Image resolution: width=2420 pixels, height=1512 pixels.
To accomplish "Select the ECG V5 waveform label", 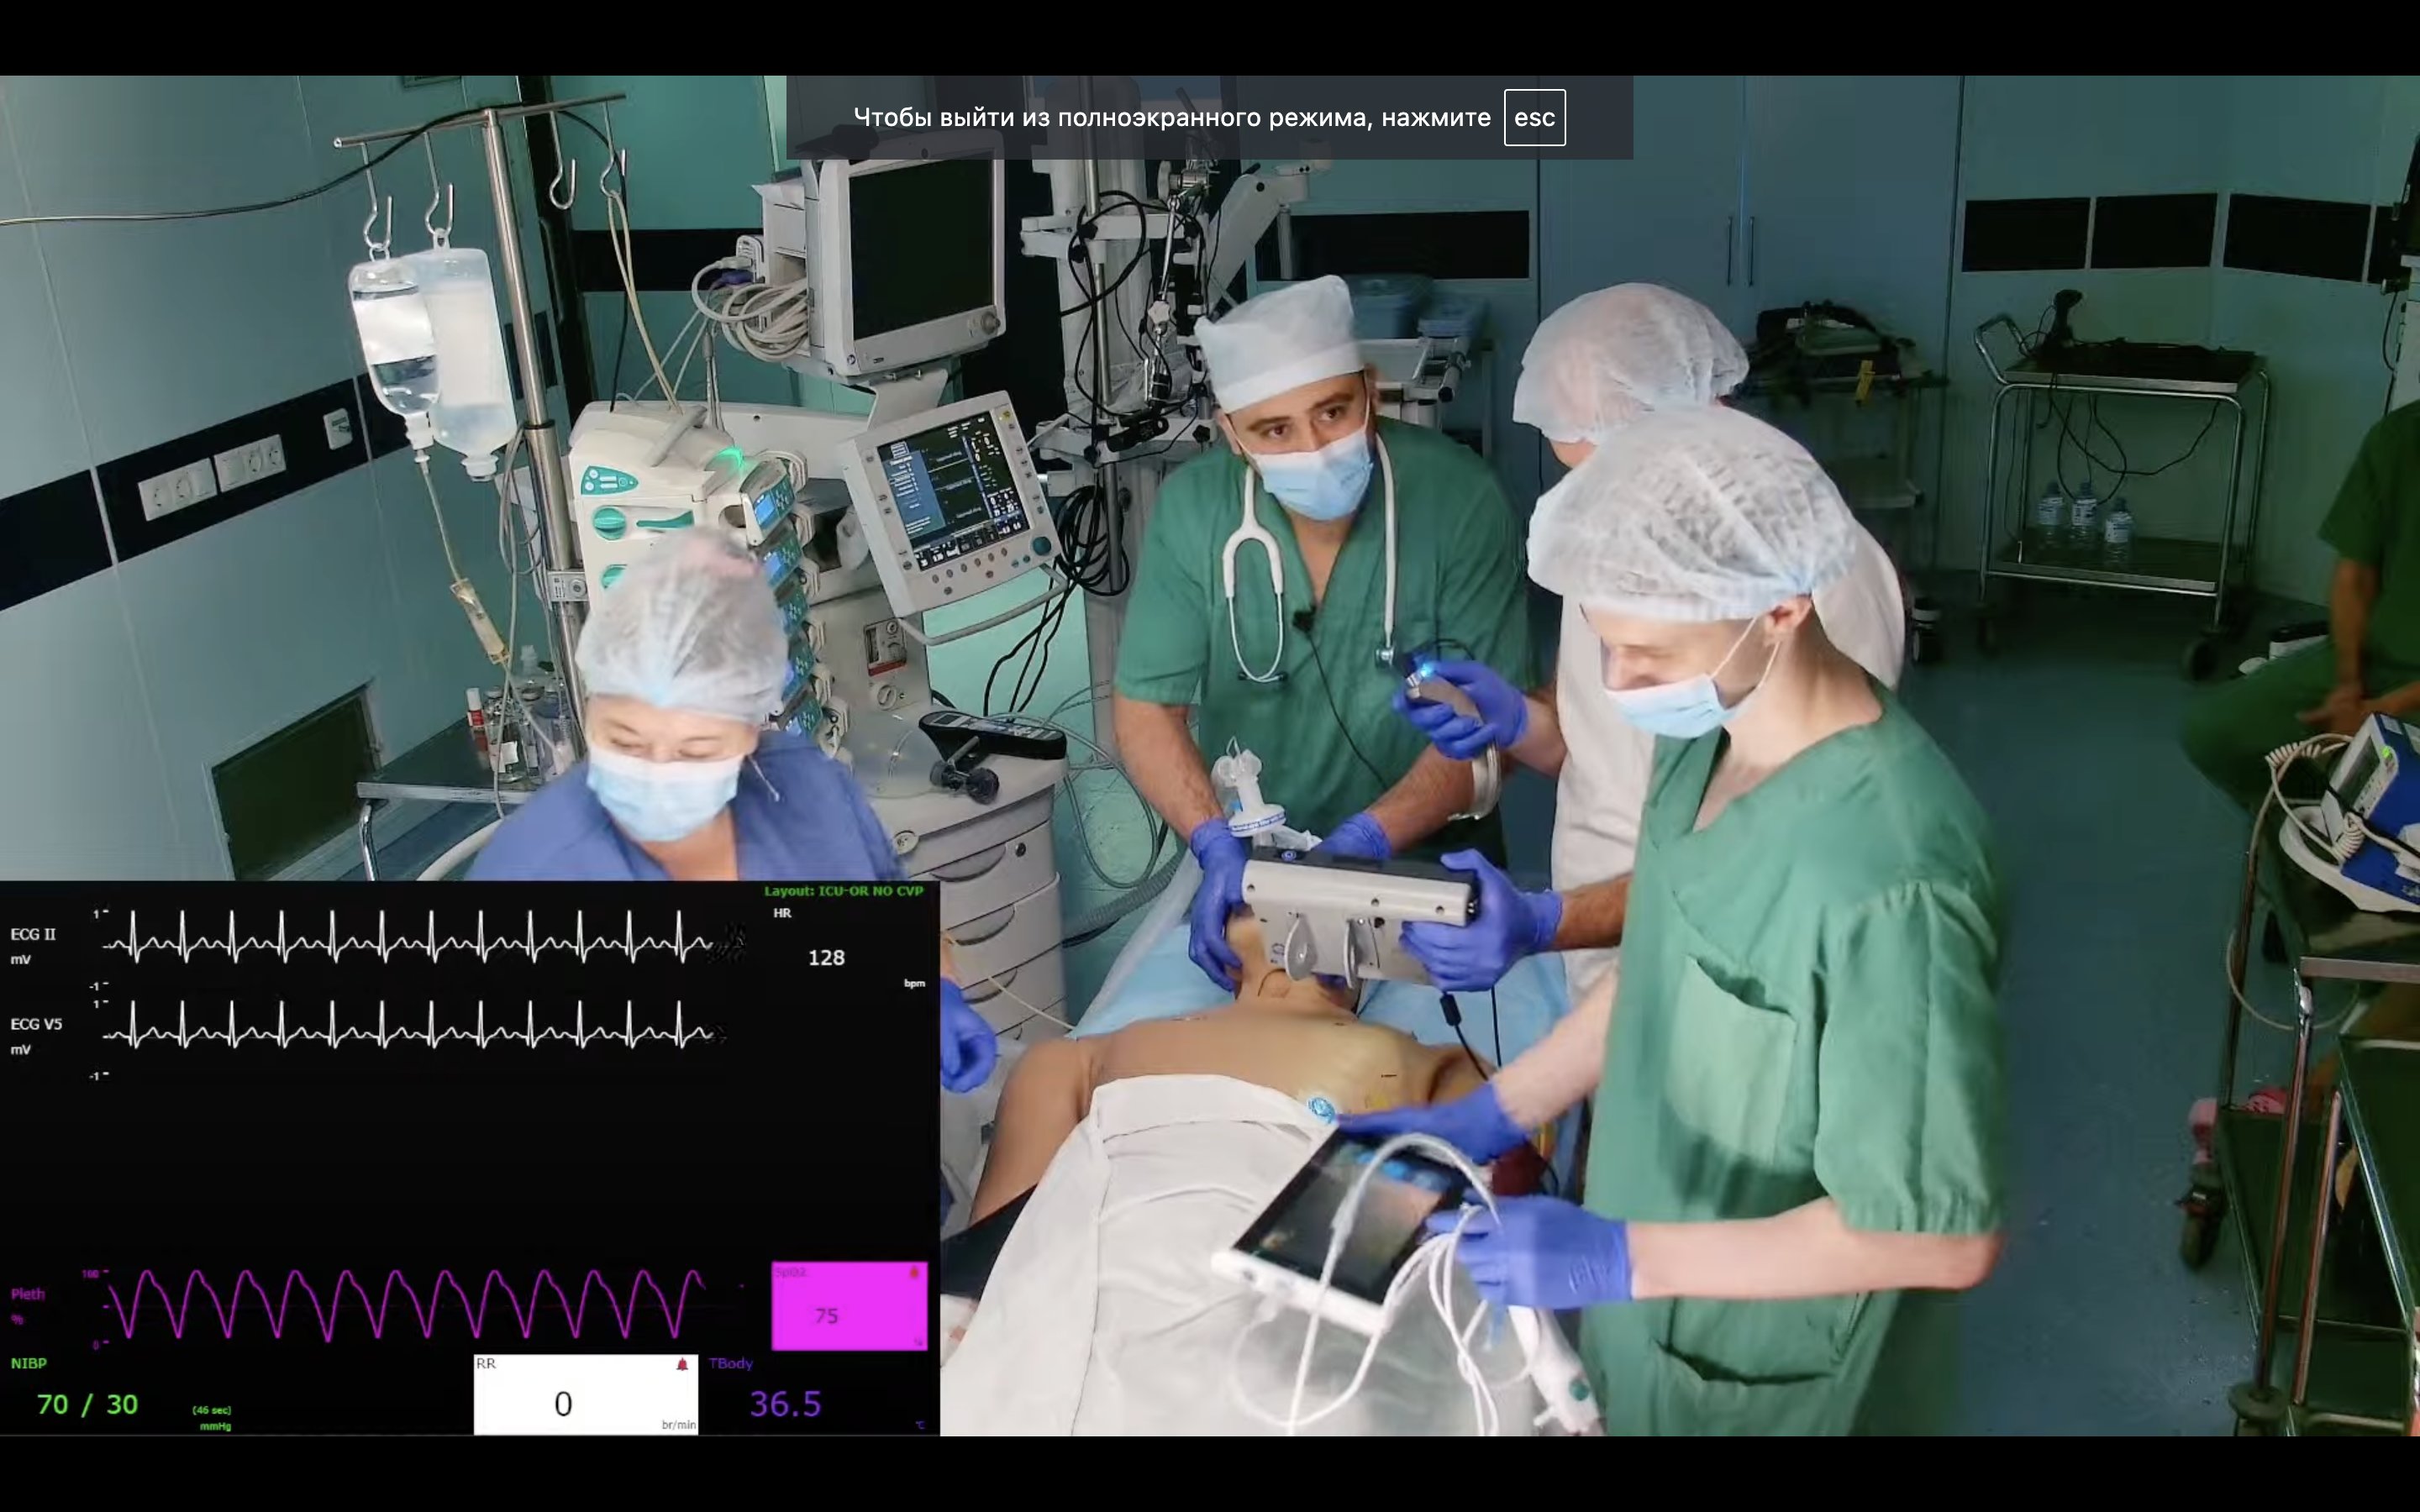I will point(36,1024).
